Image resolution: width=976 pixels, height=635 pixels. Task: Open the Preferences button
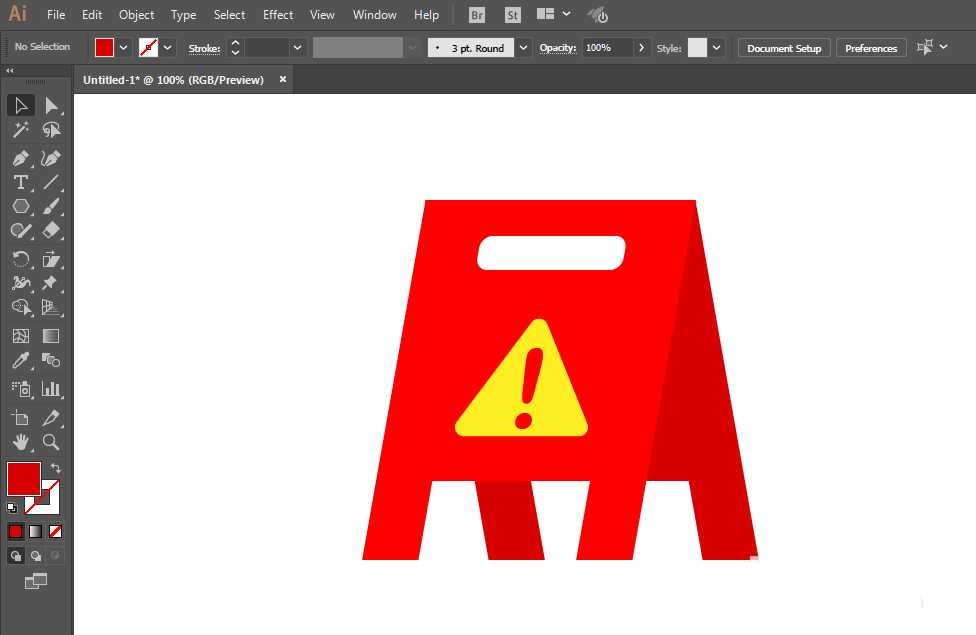870,48
